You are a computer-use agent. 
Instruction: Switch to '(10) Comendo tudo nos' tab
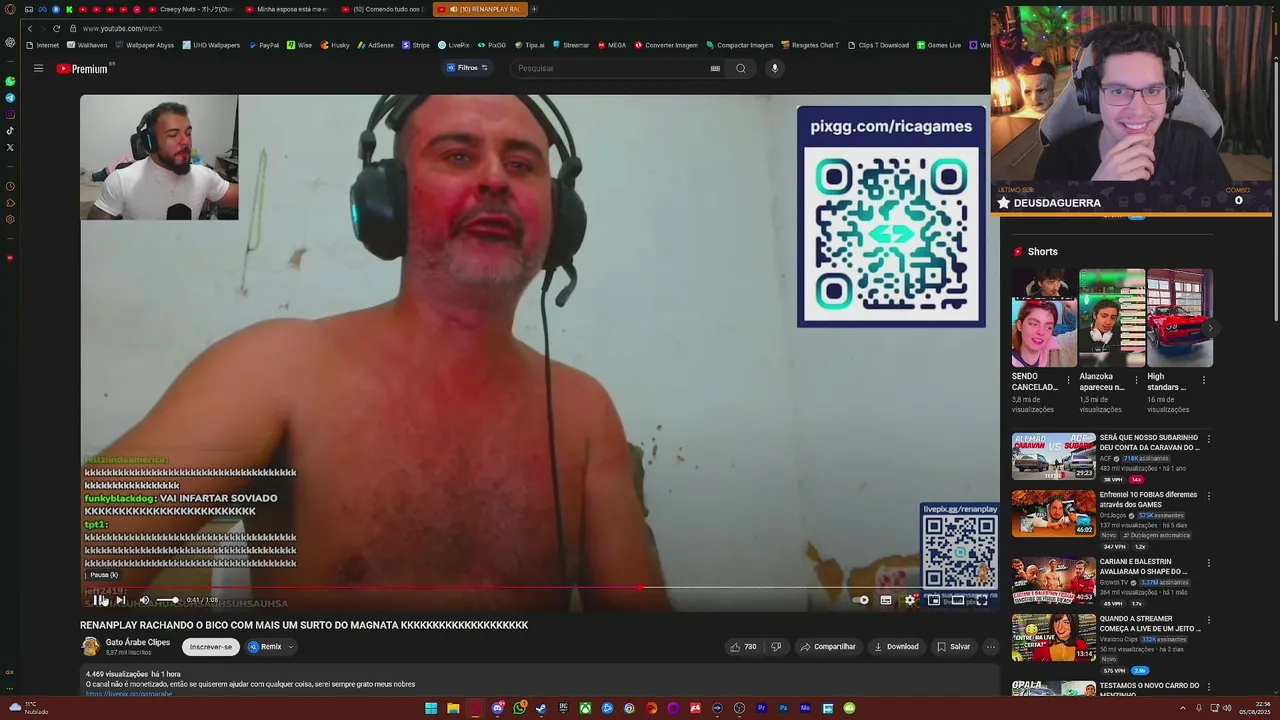pyautogui.click(x=384, y=9)
